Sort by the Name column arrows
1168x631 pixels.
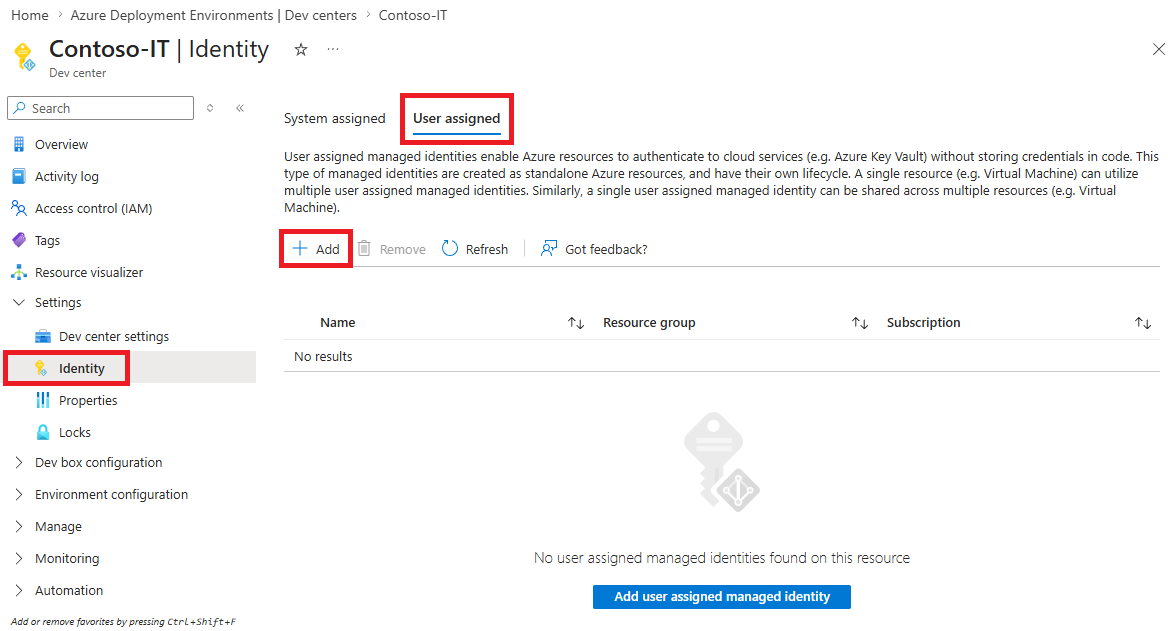pyautogui.click(x=576, y=323)
